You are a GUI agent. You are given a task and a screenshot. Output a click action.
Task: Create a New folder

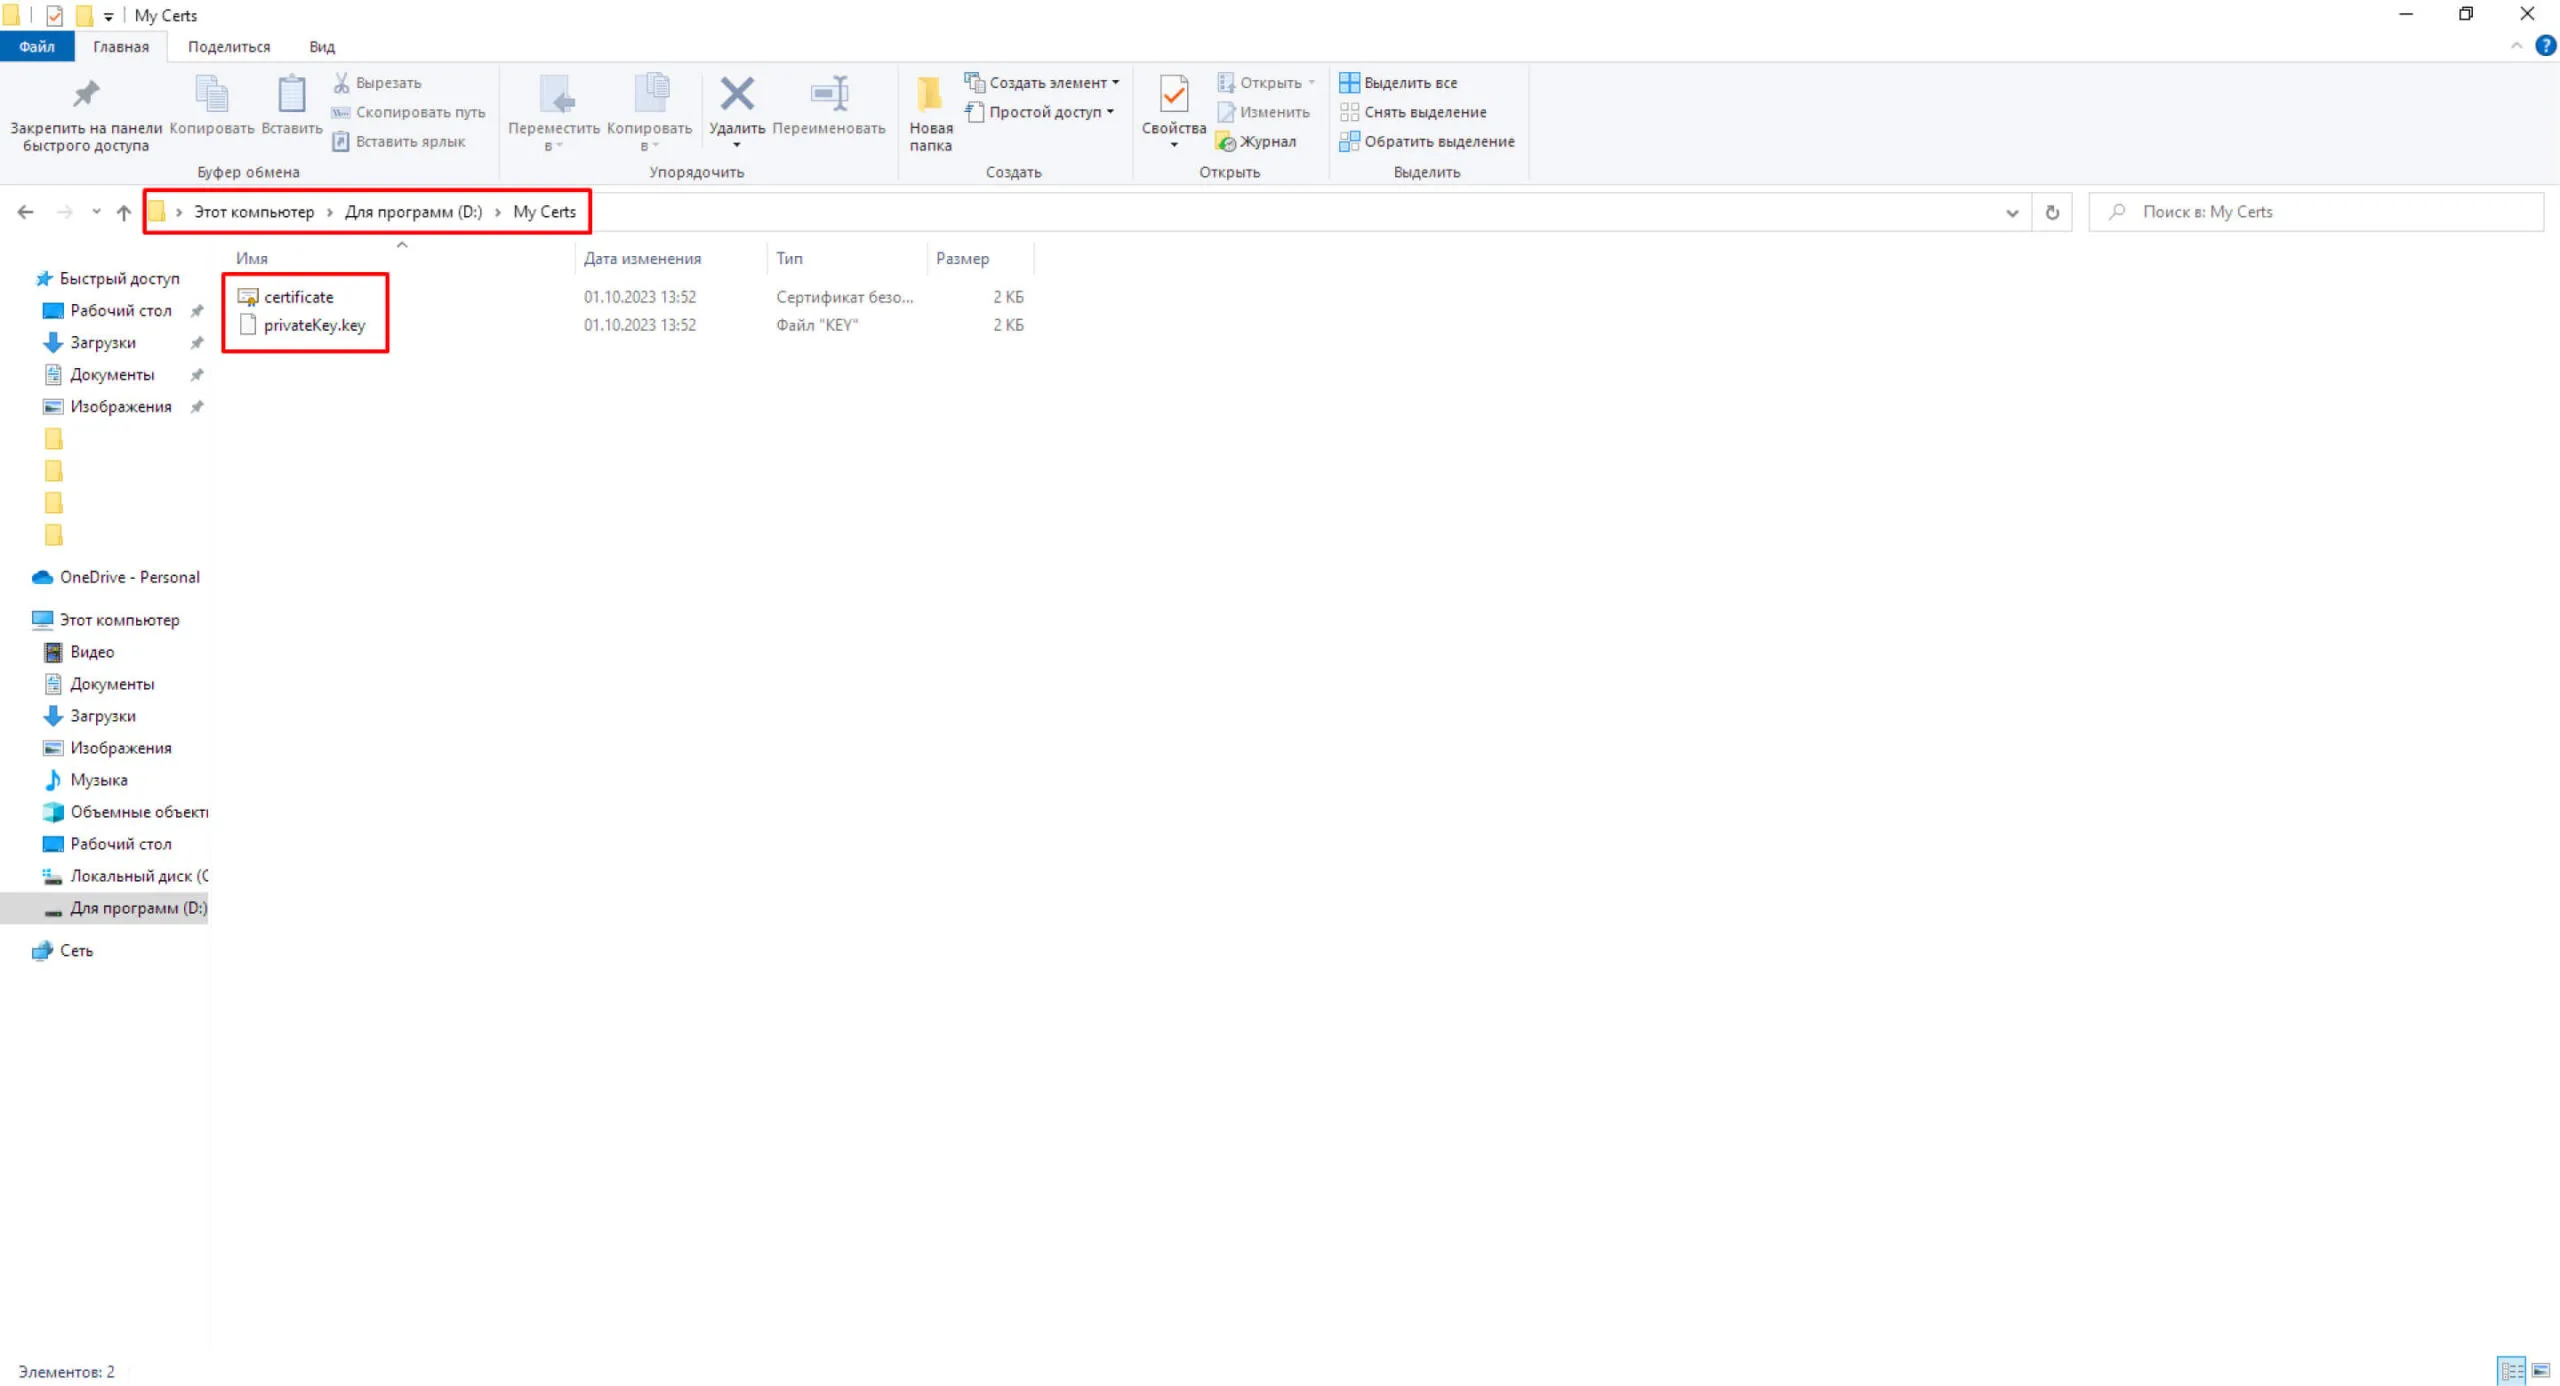(x=930, y=113)
